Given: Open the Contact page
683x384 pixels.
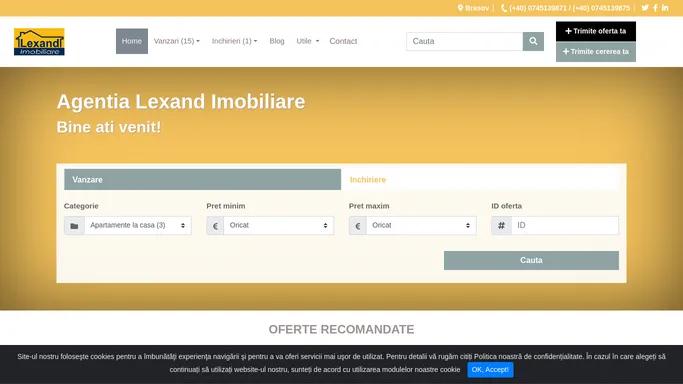Looking at the screenshot, I should [x=343, y=41].
